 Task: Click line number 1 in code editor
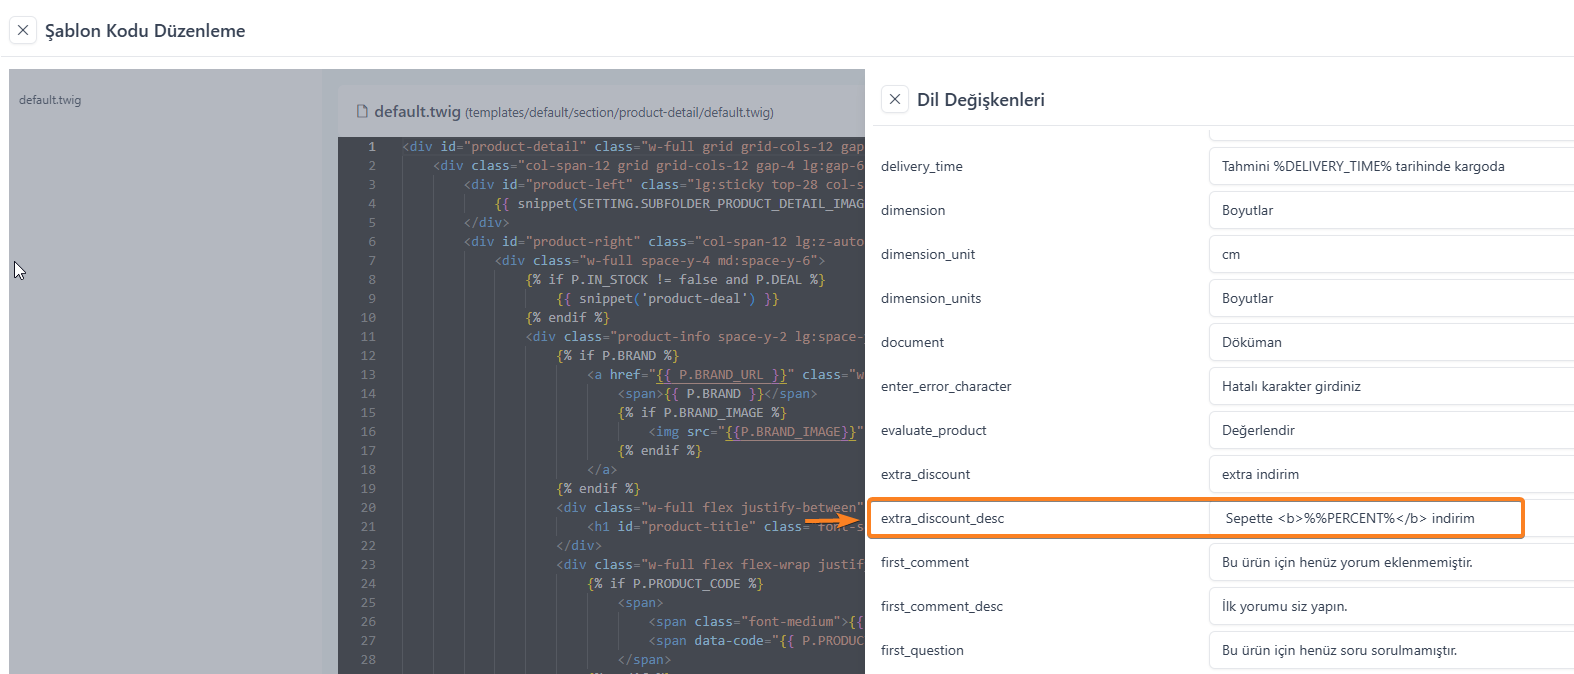pos(371,147)
